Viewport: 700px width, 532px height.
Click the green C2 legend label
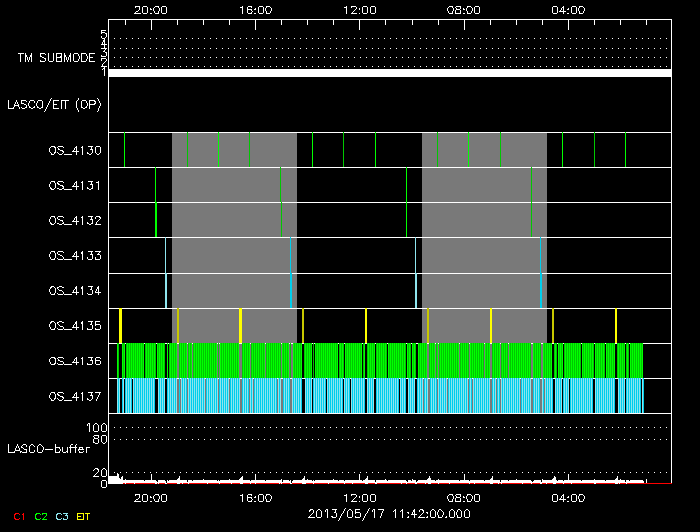tap(41, 516)
